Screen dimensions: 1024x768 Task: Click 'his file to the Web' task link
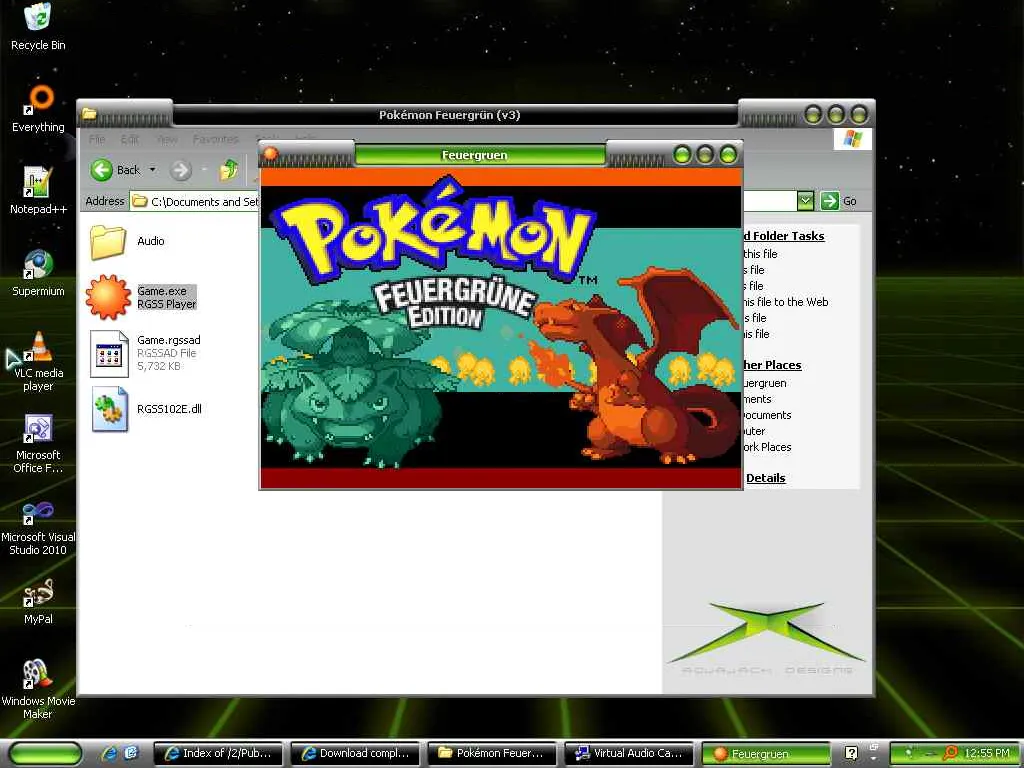point(786,302)
